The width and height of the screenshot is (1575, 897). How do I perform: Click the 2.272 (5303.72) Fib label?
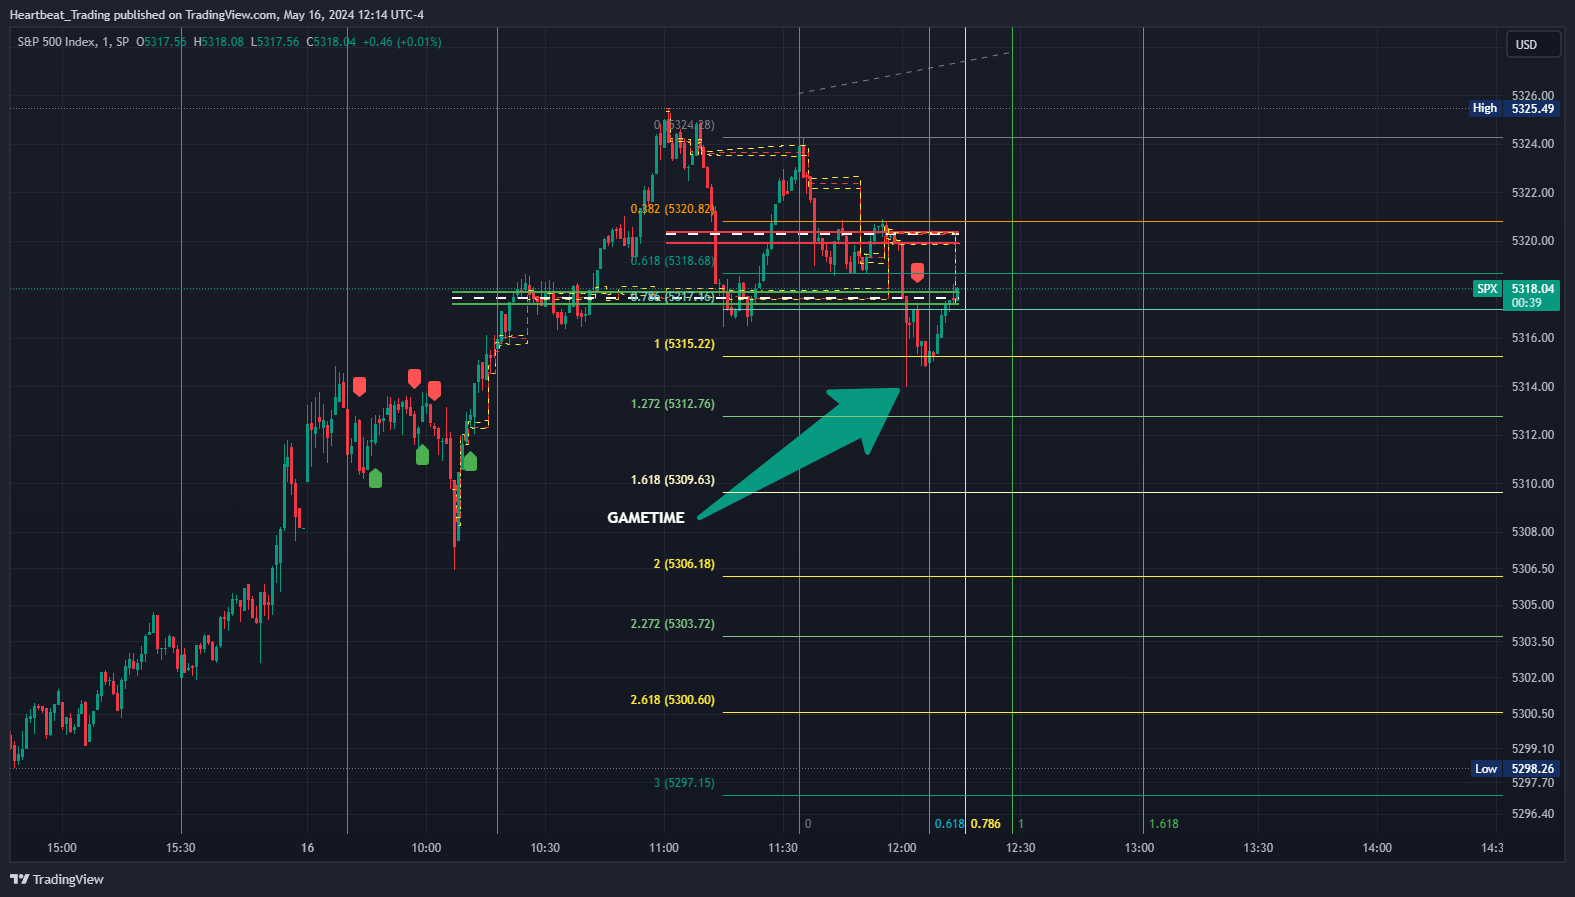click(672, 624)
